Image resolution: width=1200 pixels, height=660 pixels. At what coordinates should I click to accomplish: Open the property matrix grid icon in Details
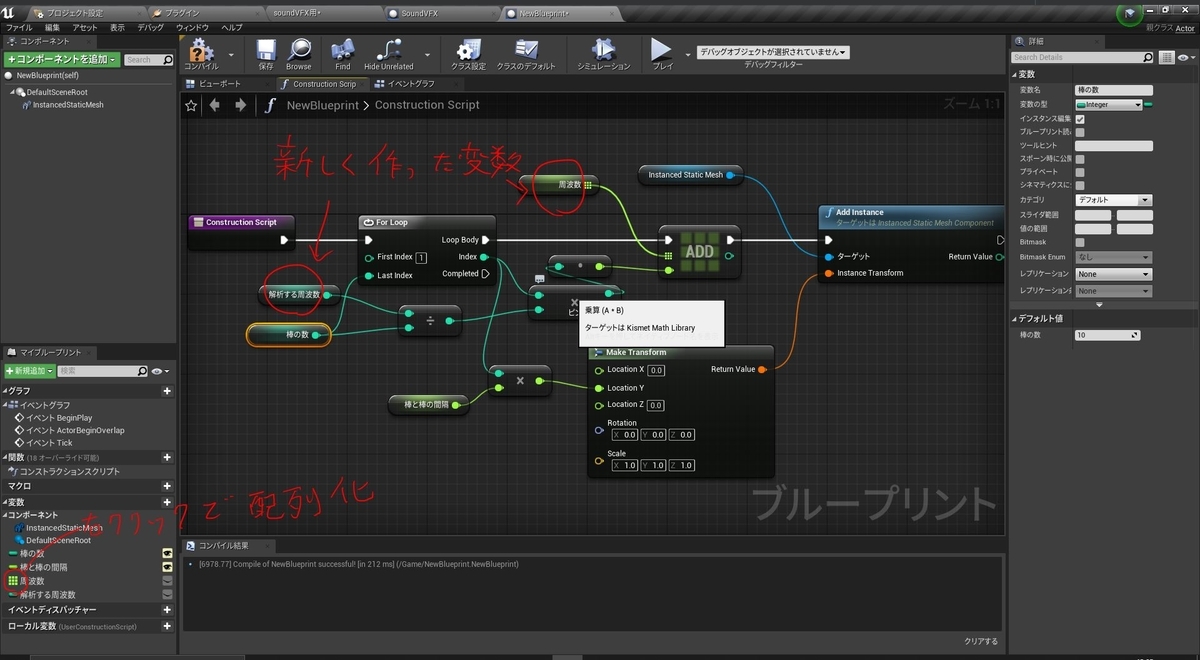(1168, 57)
